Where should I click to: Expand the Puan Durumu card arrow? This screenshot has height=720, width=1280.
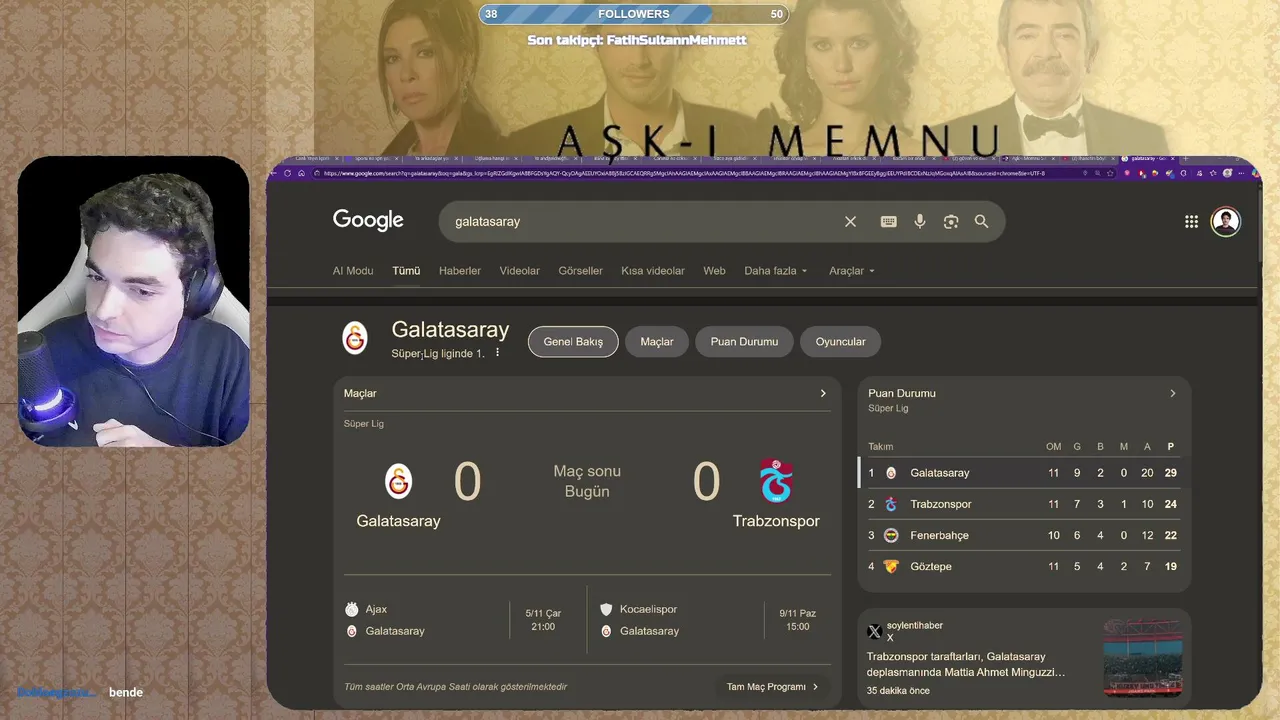[x=1173, y=393]
